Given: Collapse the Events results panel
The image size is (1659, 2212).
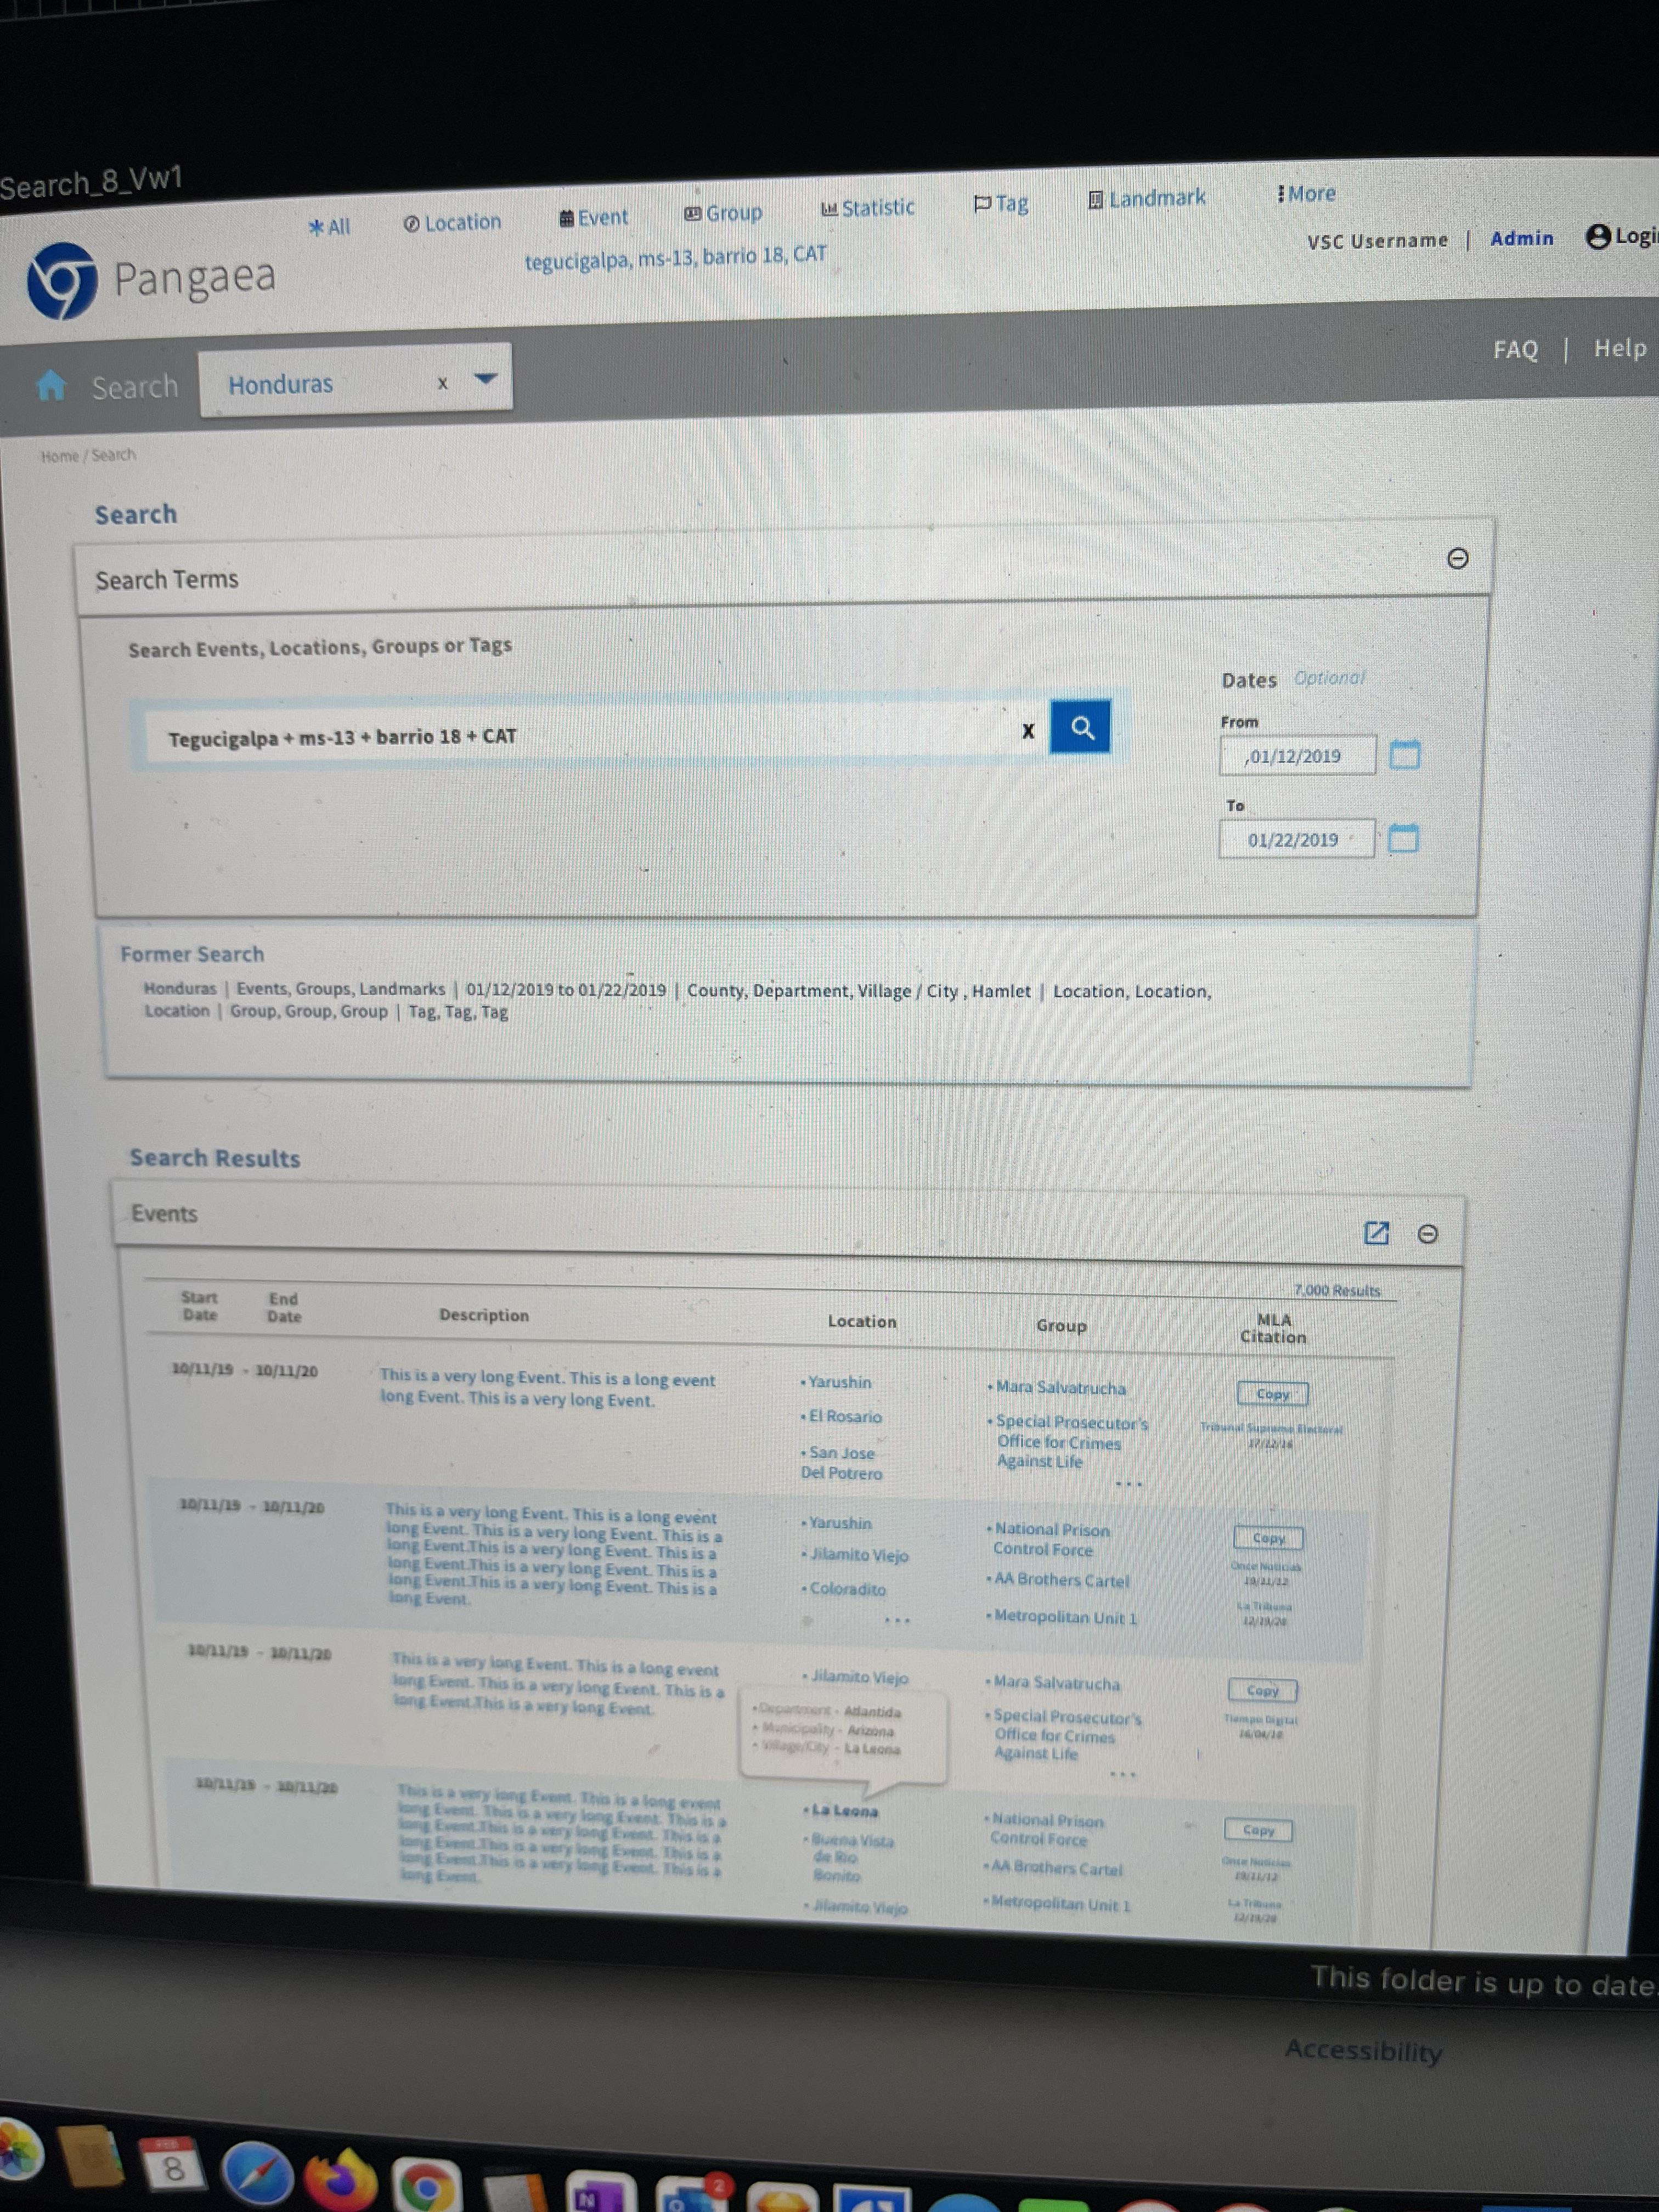Looking at the screenshot, I should pyautogui.click(x=1427, y=1234).
